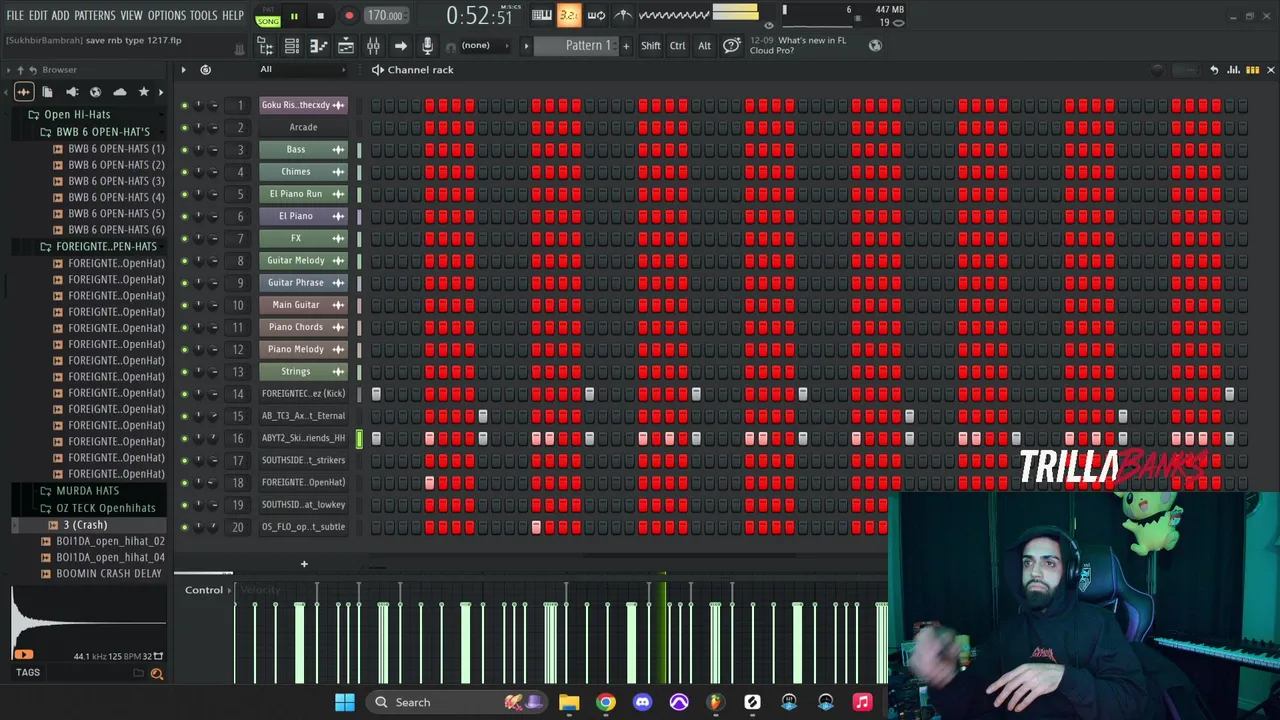
Task: Mute the Main Guitar channel
Action: click(184, 305)
